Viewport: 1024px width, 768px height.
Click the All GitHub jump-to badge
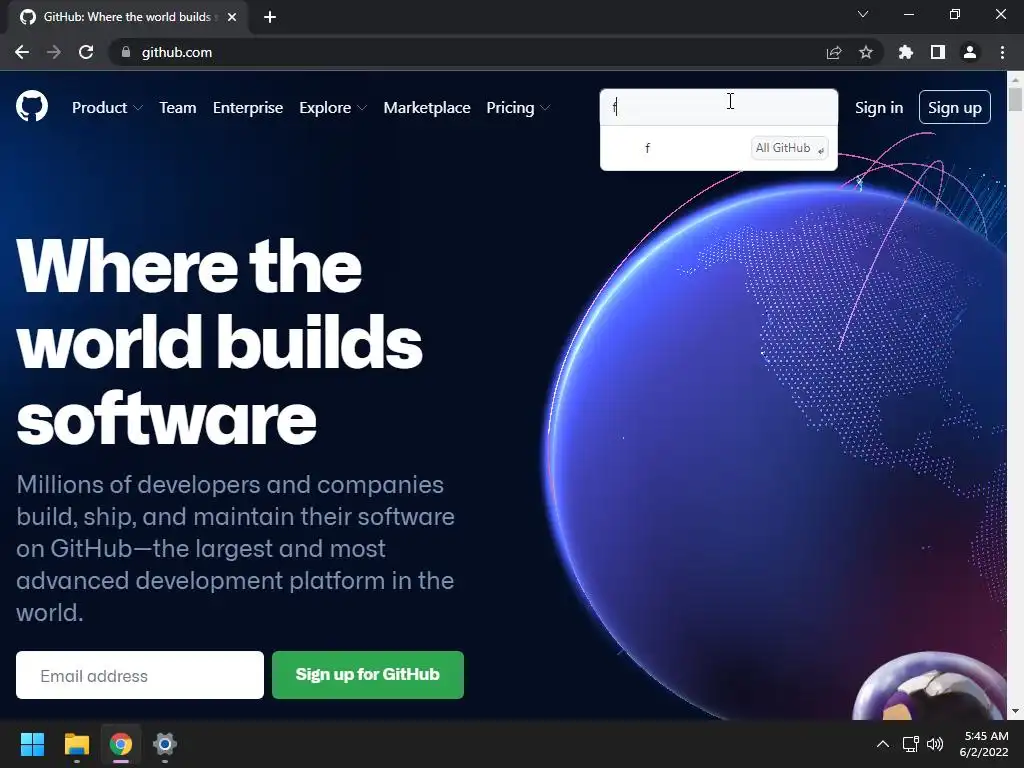(x=790, y=148)
